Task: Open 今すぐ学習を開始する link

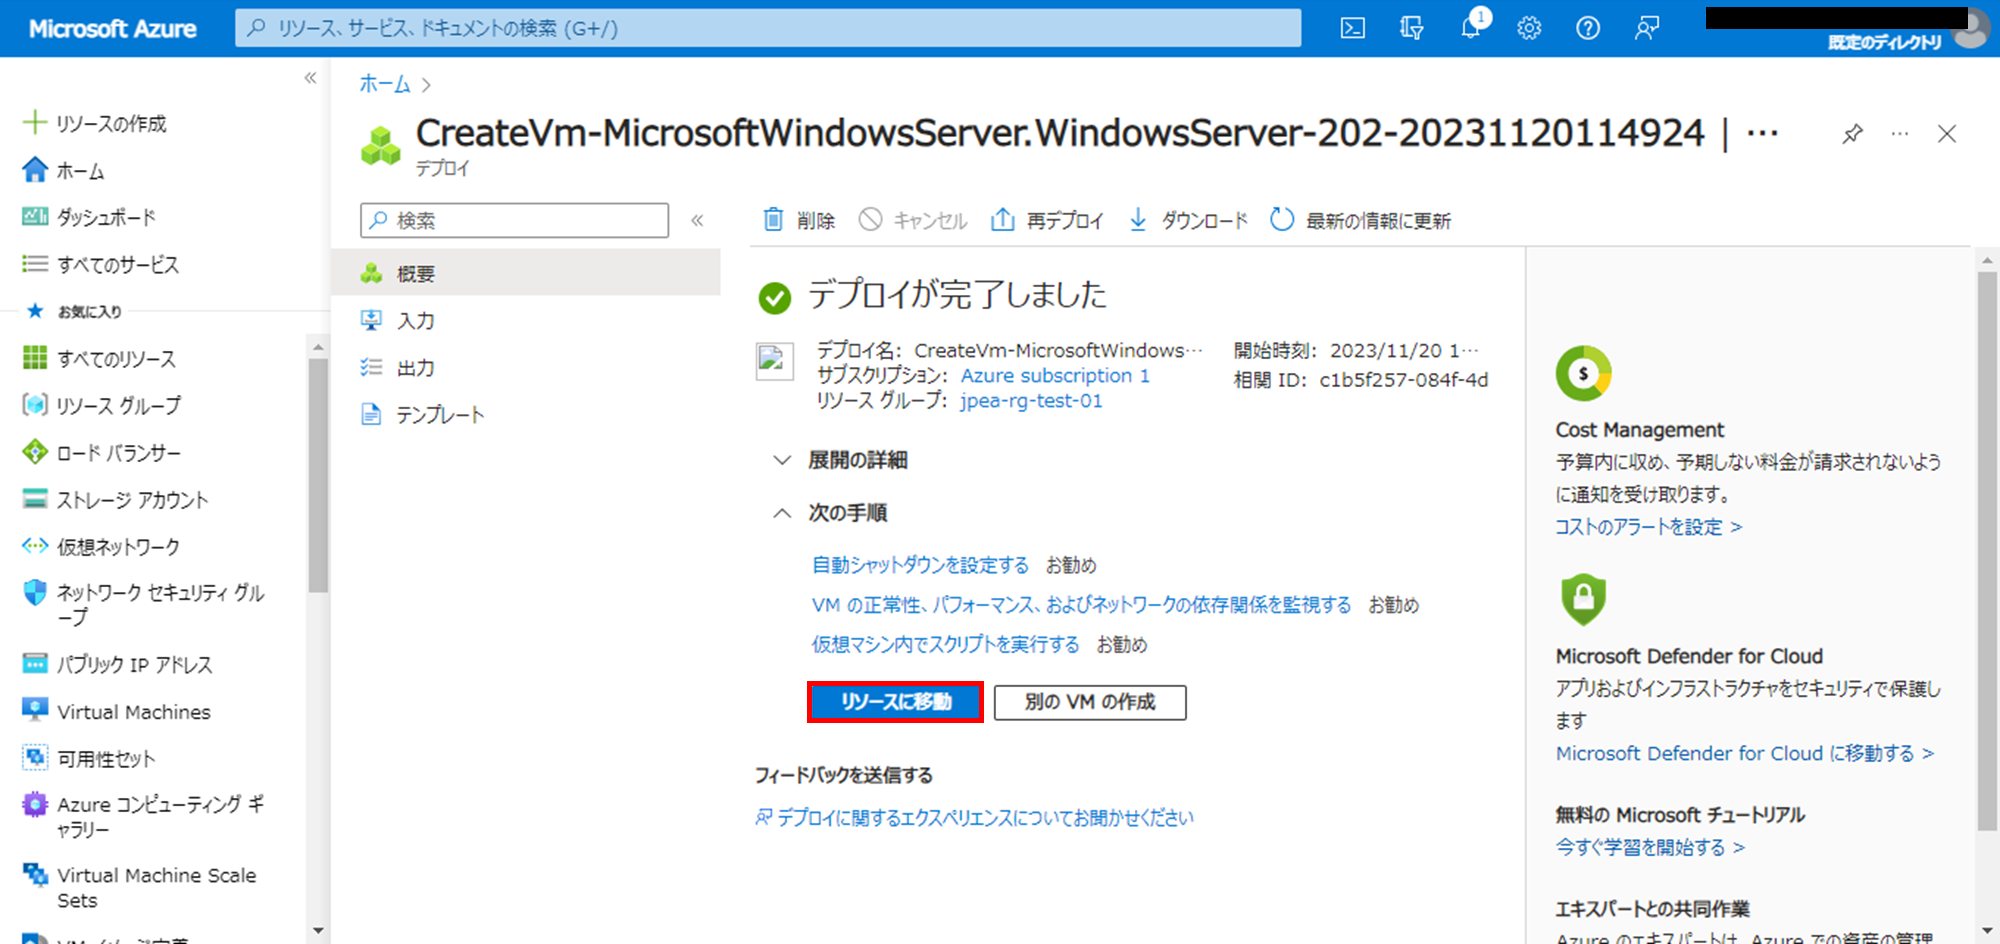Action: coord(1650,848)
